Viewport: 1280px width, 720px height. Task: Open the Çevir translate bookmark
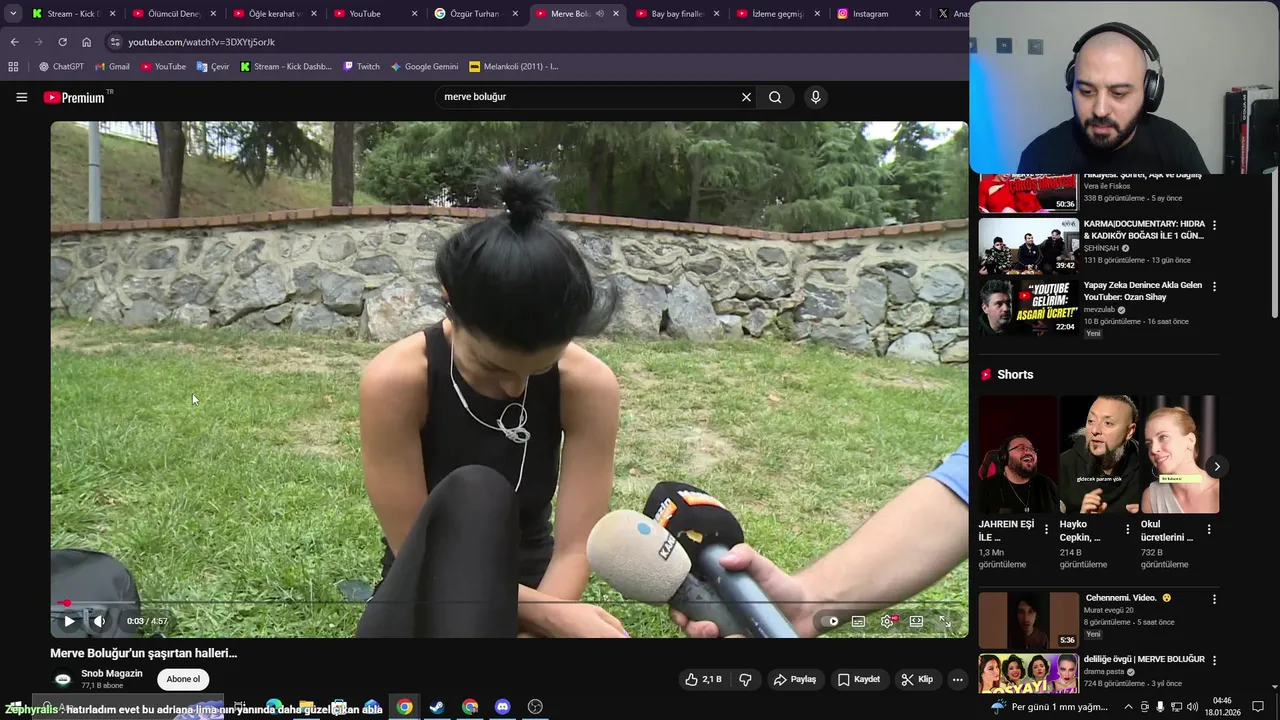pyautogui.click(x=213, y=67)
